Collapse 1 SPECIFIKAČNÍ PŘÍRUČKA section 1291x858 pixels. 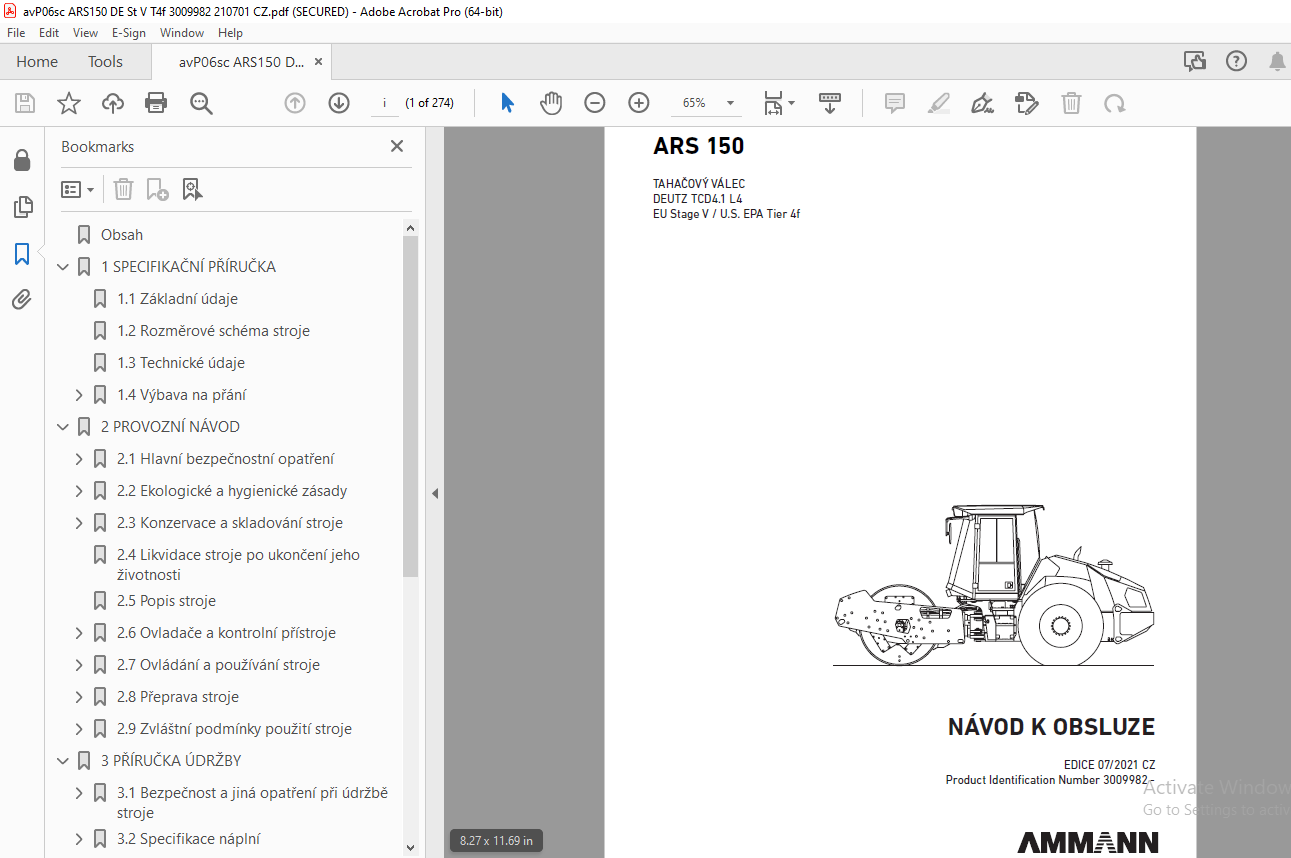[x=63, y=267]
